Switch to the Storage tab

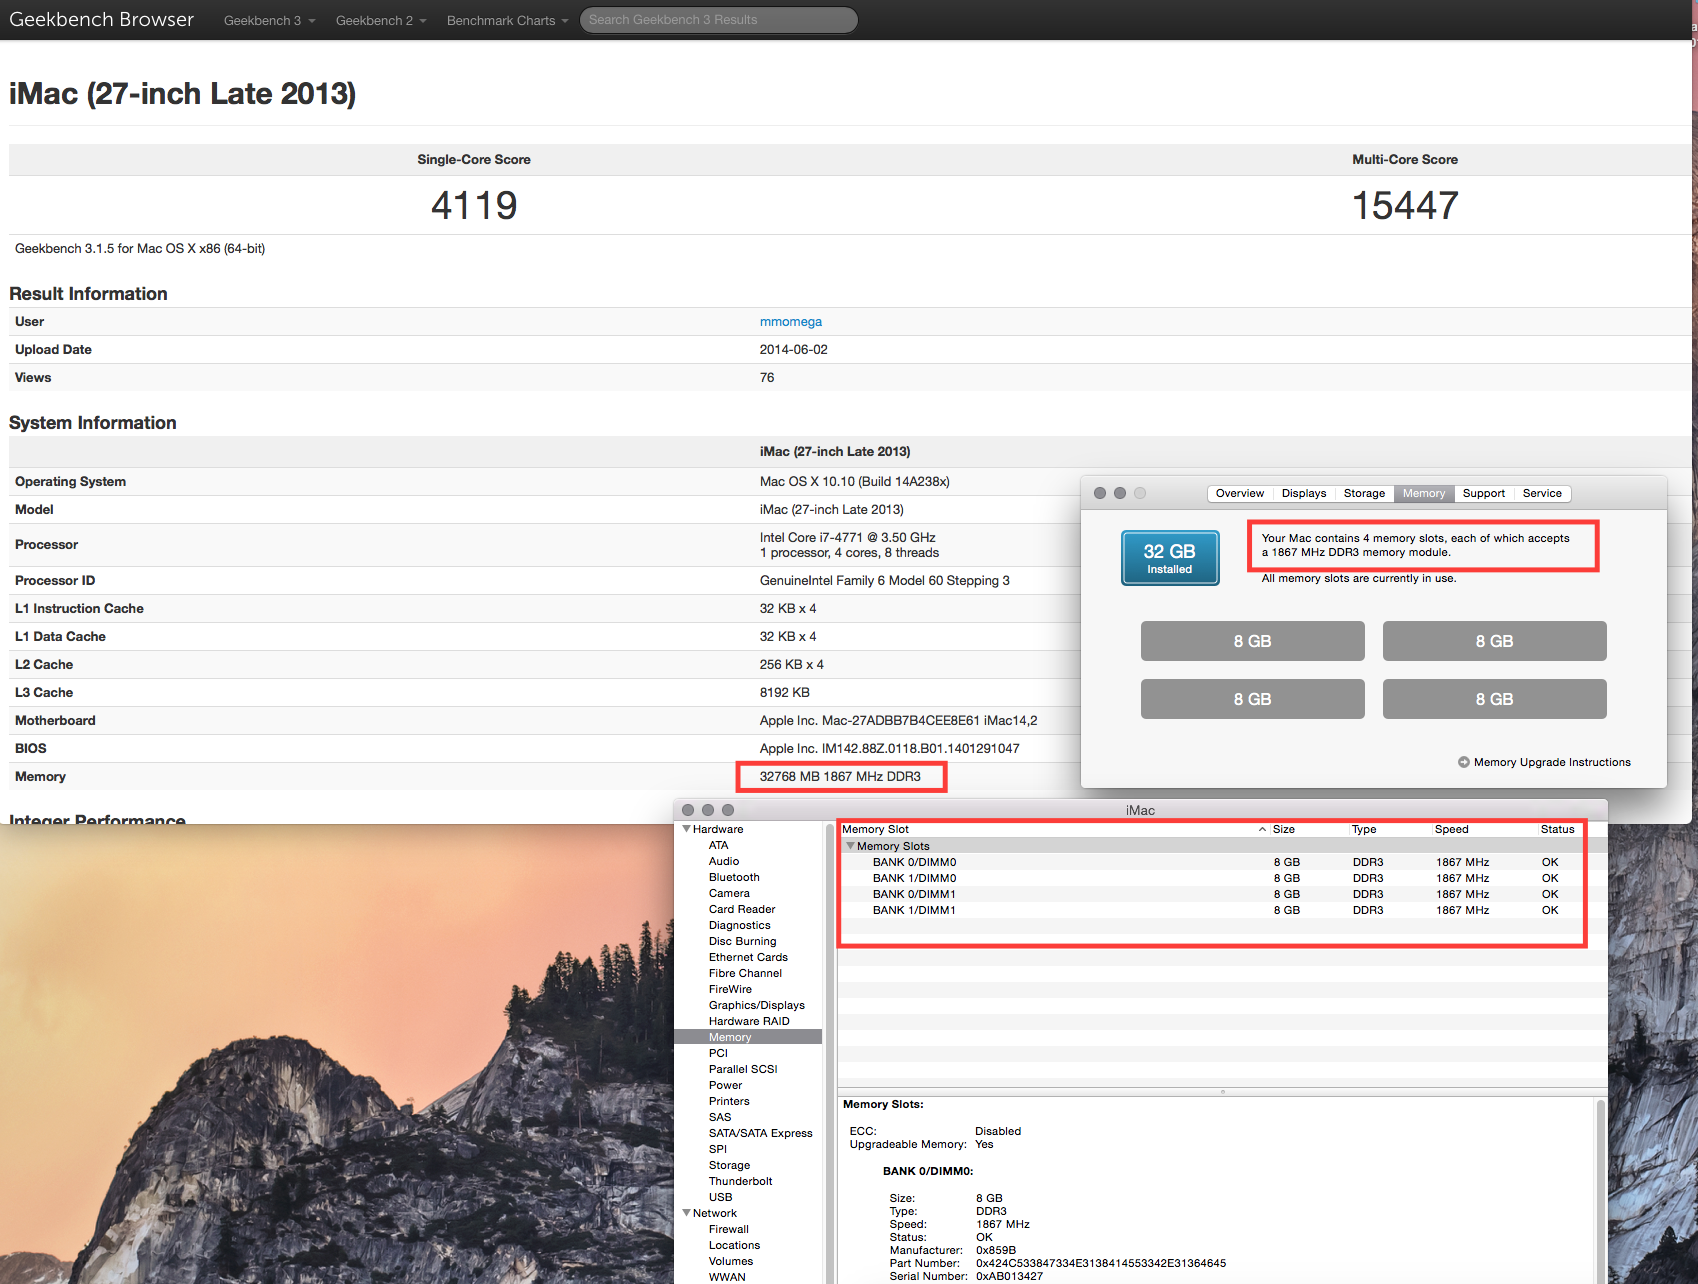(1364, 493)
